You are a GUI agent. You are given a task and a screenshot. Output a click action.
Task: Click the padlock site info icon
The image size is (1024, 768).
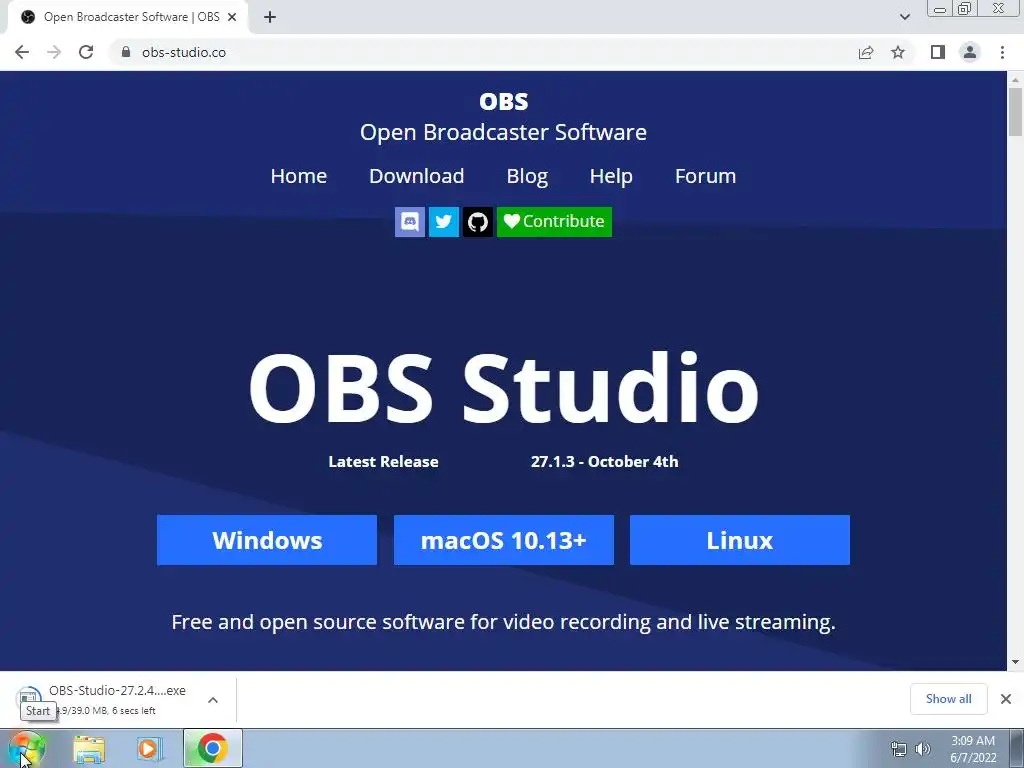pyautogui.click(x=126, y=52)
